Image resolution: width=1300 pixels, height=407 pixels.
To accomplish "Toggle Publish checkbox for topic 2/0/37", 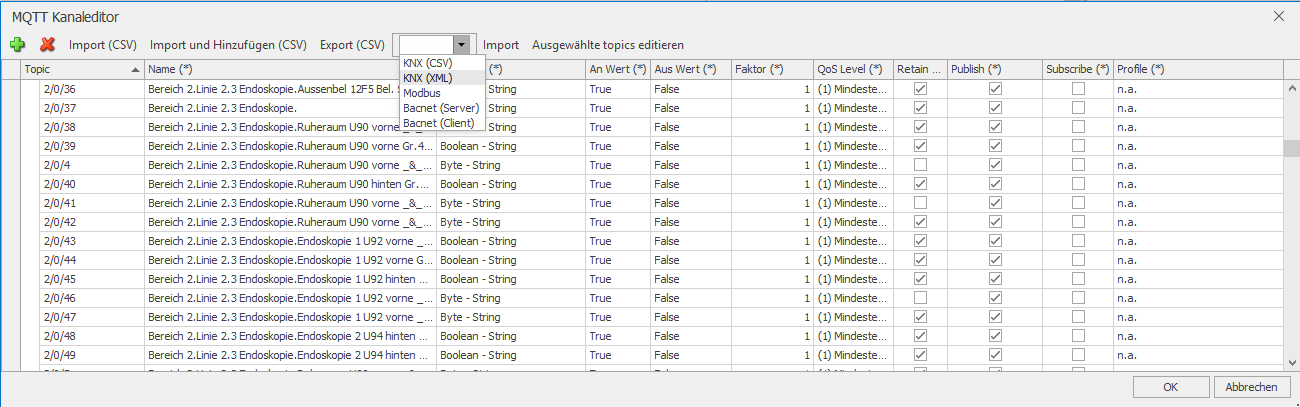I will pyautogui.click(x=995, y=108).
